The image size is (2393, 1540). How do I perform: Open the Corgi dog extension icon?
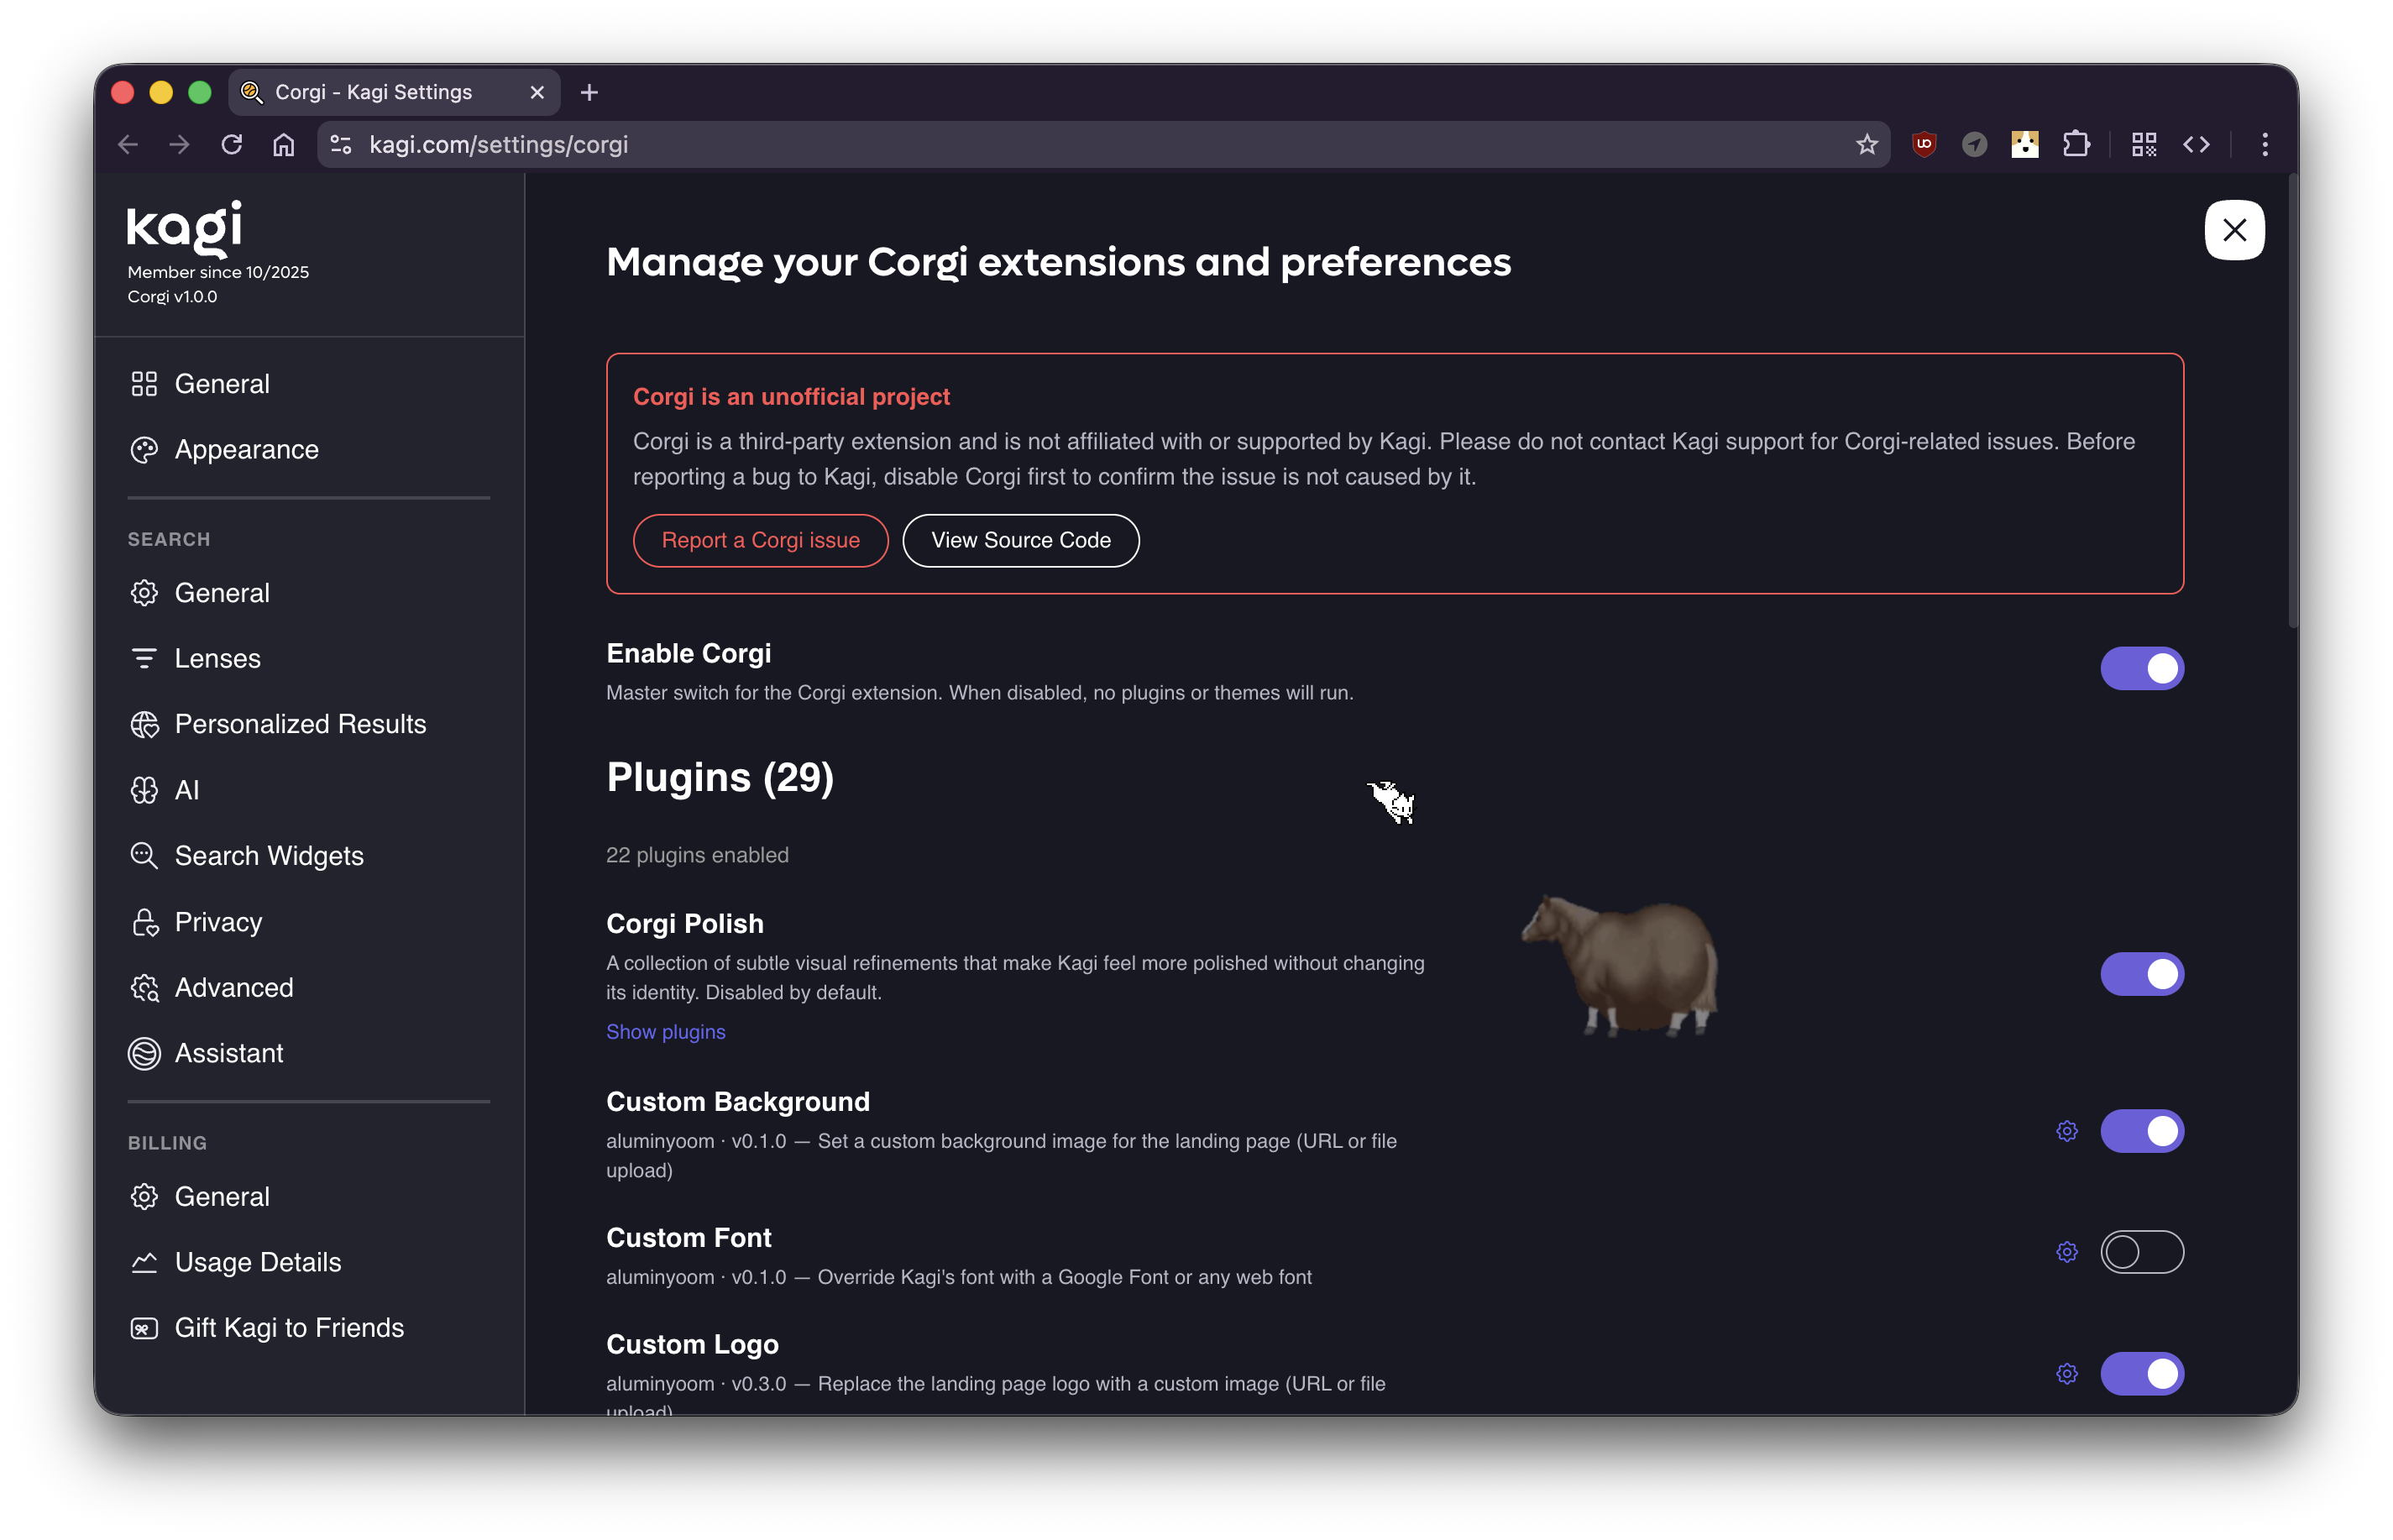coord(2025,145)
